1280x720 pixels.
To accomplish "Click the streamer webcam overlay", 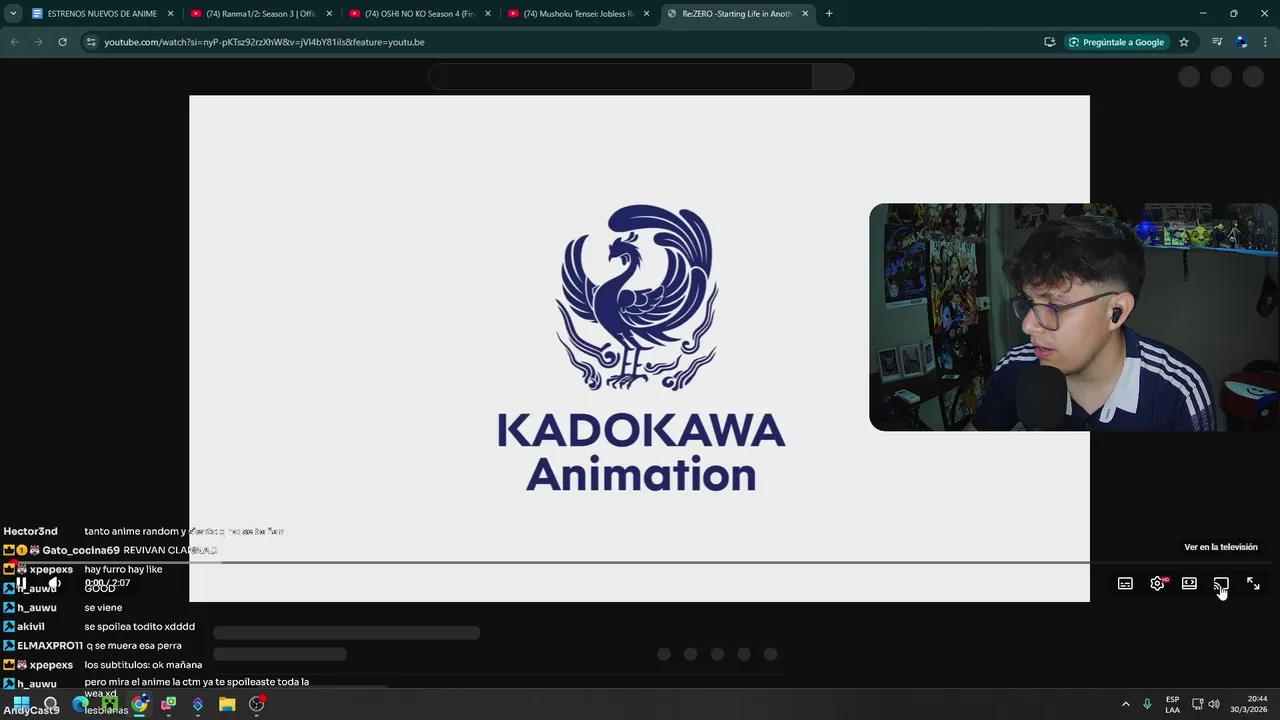I will point(1074,317).
